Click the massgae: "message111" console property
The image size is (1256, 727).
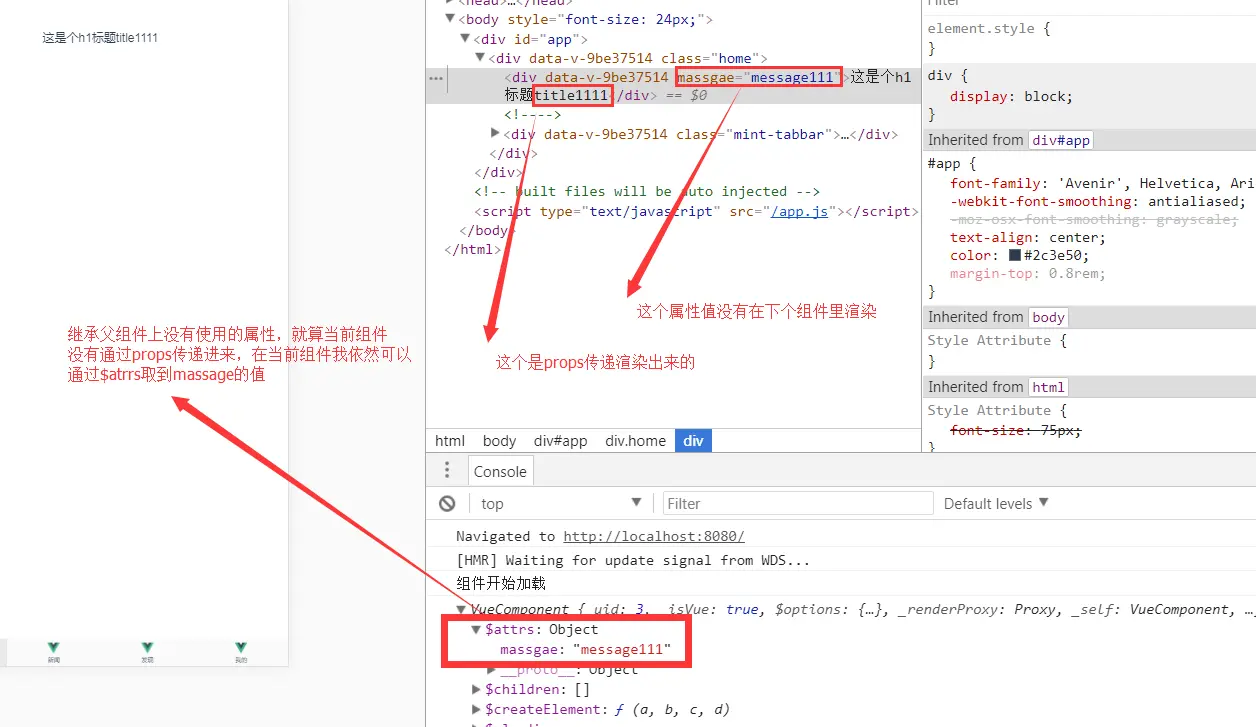[585, 650]
